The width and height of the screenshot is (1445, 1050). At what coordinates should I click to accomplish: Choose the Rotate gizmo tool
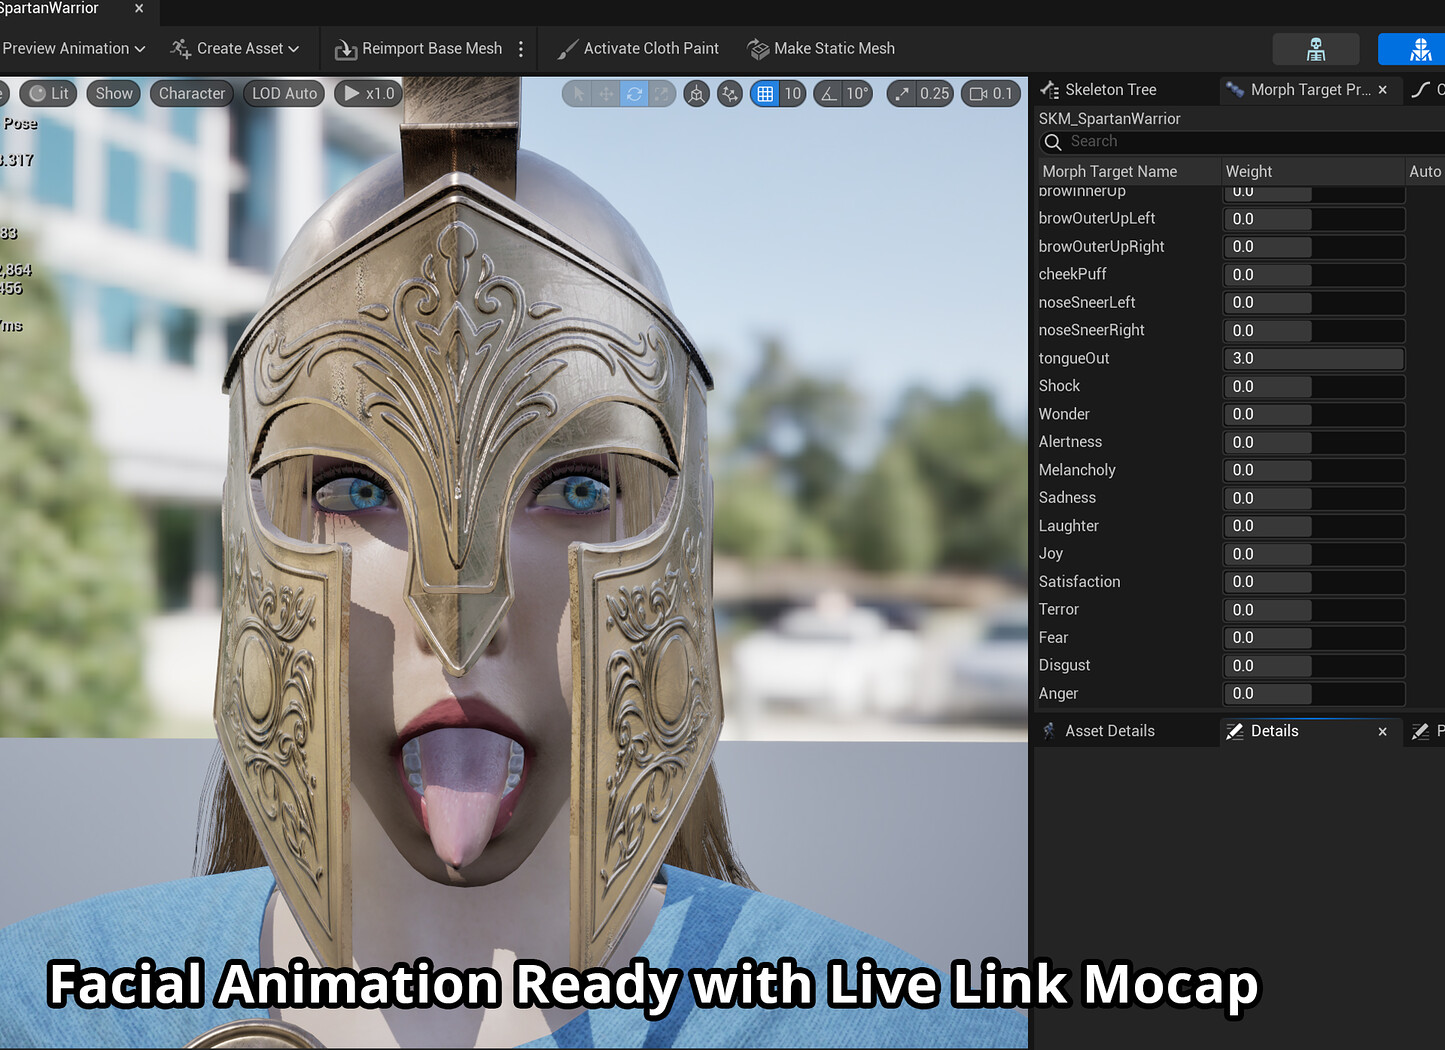coord(634,93)
